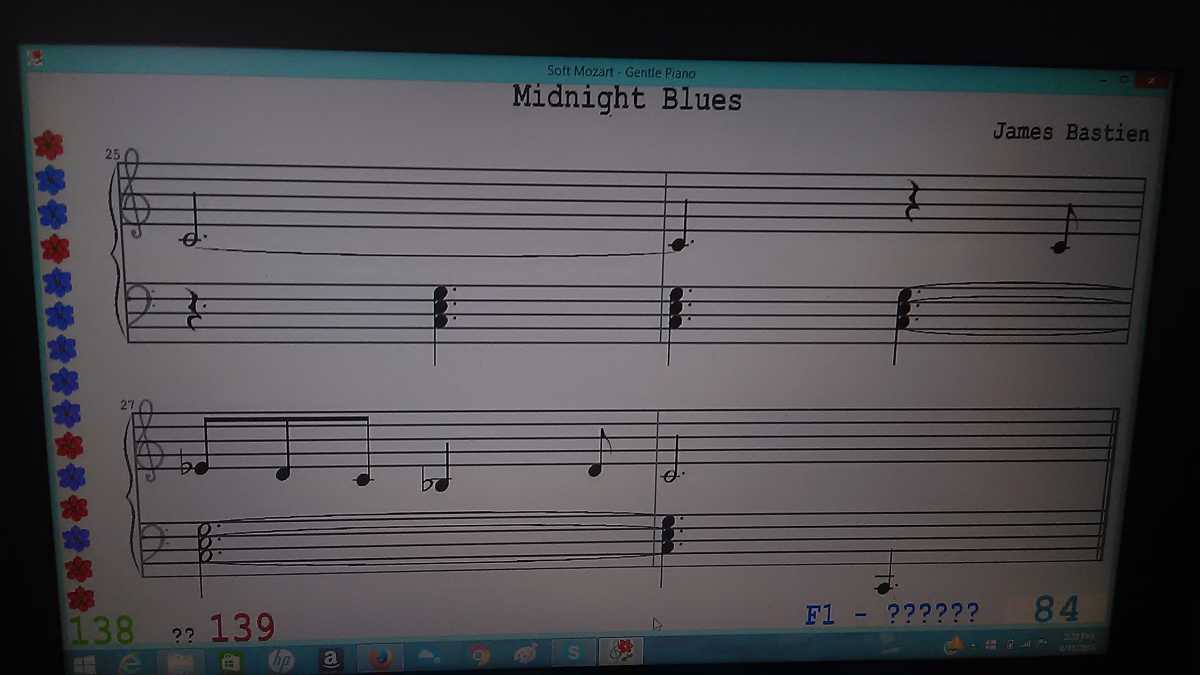The height and width of the screenshot is (675, 1200).
Task: Open the Windows Start button
Action: [84, 664]
